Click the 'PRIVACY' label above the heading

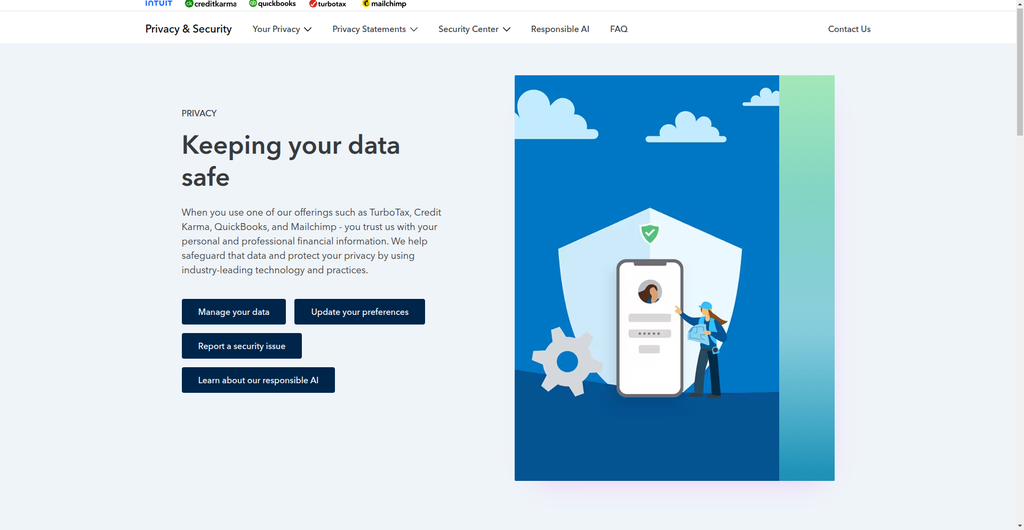click(x=199, y=113)
